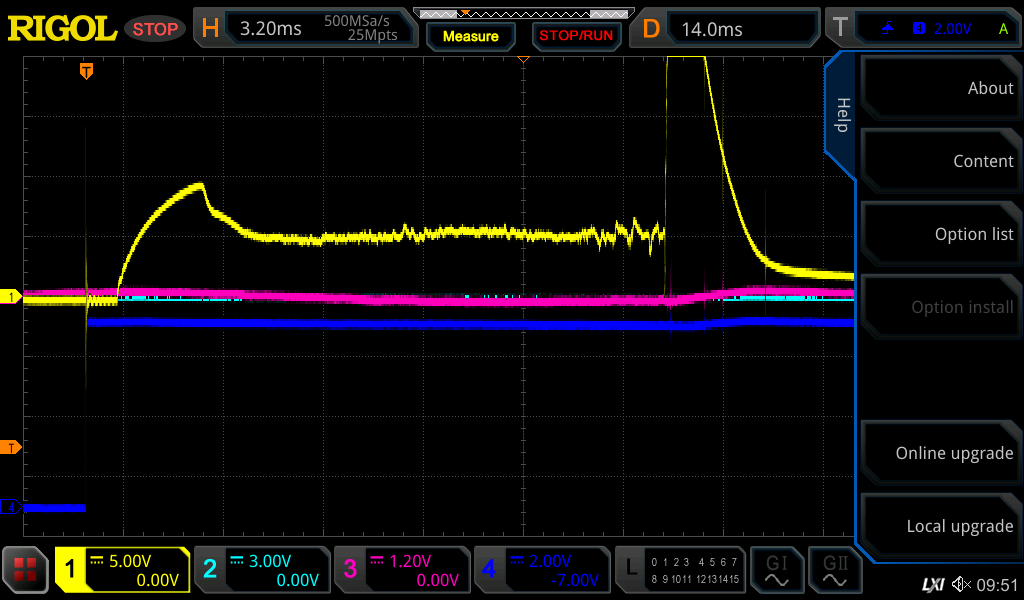The image size is (1024, 600).
Task: Select the Option list menu item
Action: 940,234
